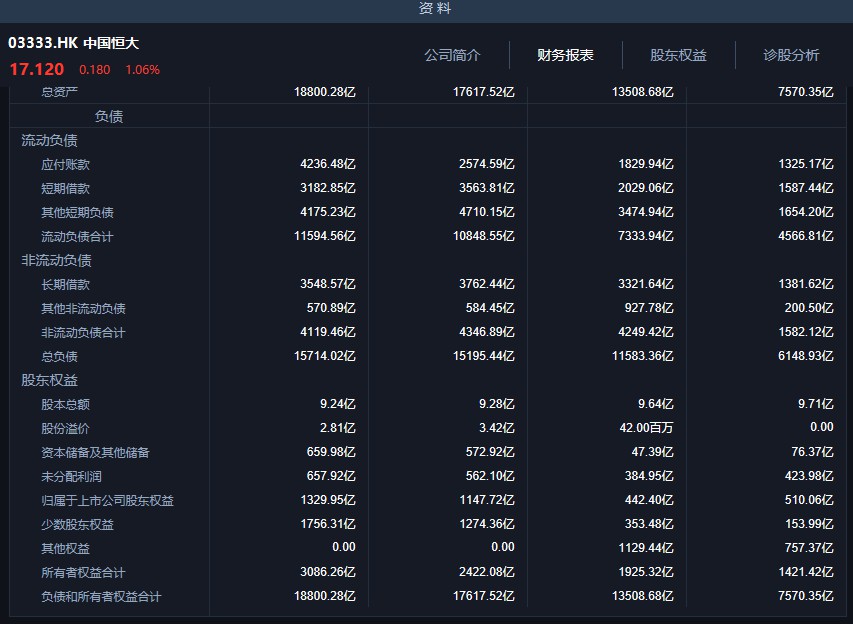Click the 其他短期负债 value 3474.94亿
The height and width of the screenshot is (624, 853).
(646, 212)
